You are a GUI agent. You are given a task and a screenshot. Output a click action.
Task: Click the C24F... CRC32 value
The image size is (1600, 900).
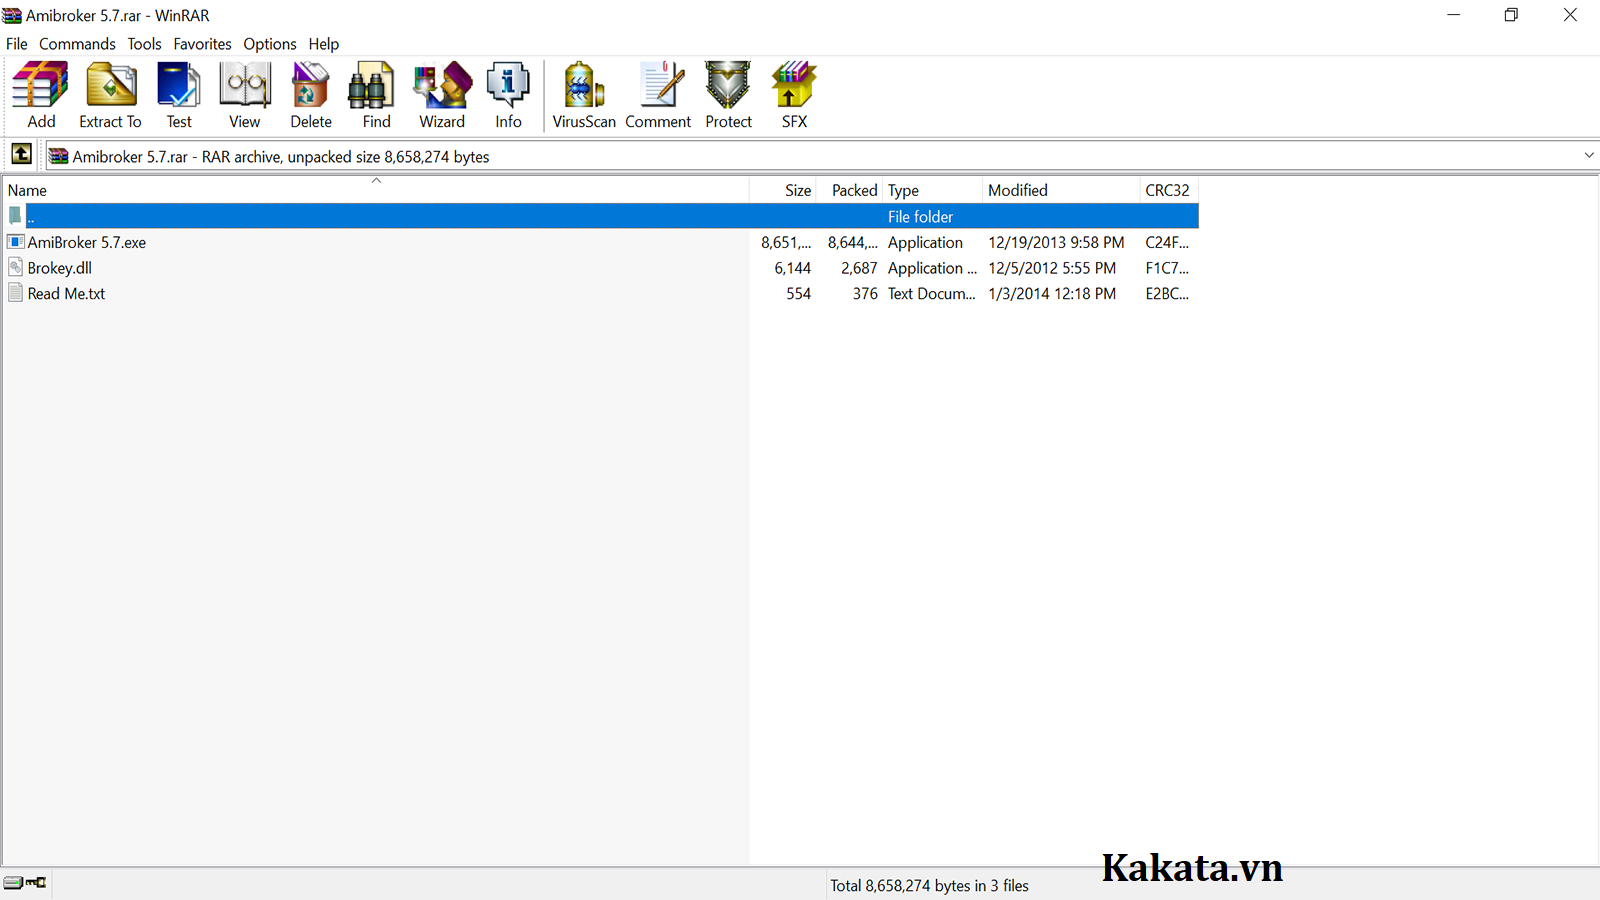1167,242
